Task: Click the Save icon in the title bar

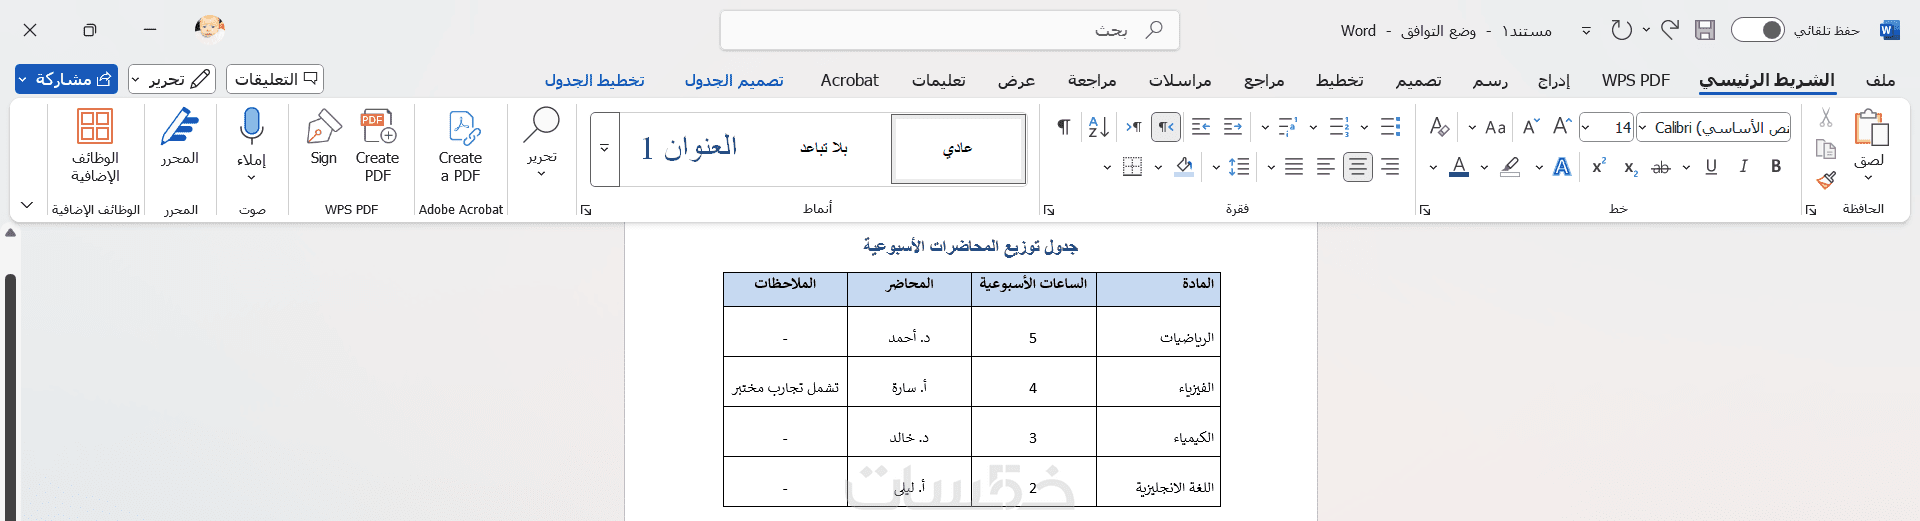Action: click(1705, 30)
